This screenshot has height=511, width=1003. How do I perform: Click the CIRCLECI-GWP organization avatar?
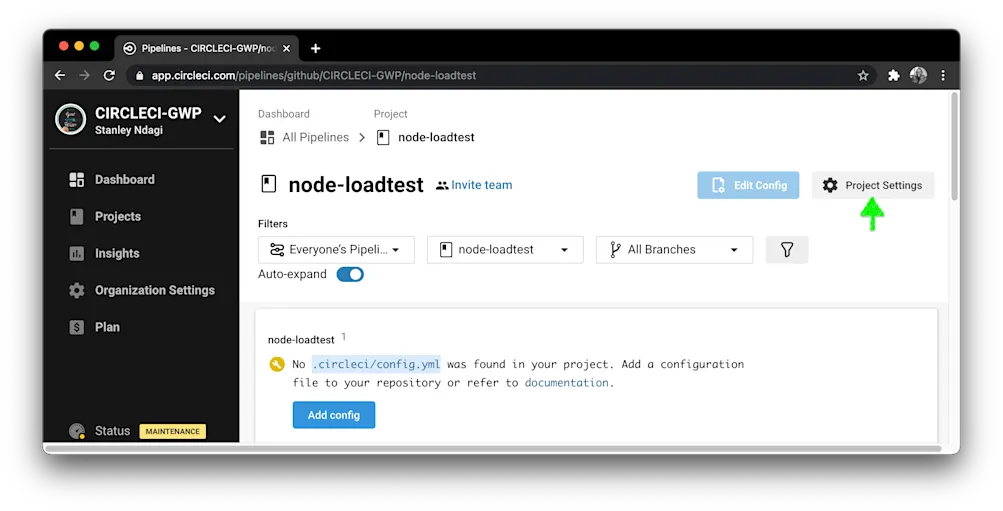pos(70,120)
